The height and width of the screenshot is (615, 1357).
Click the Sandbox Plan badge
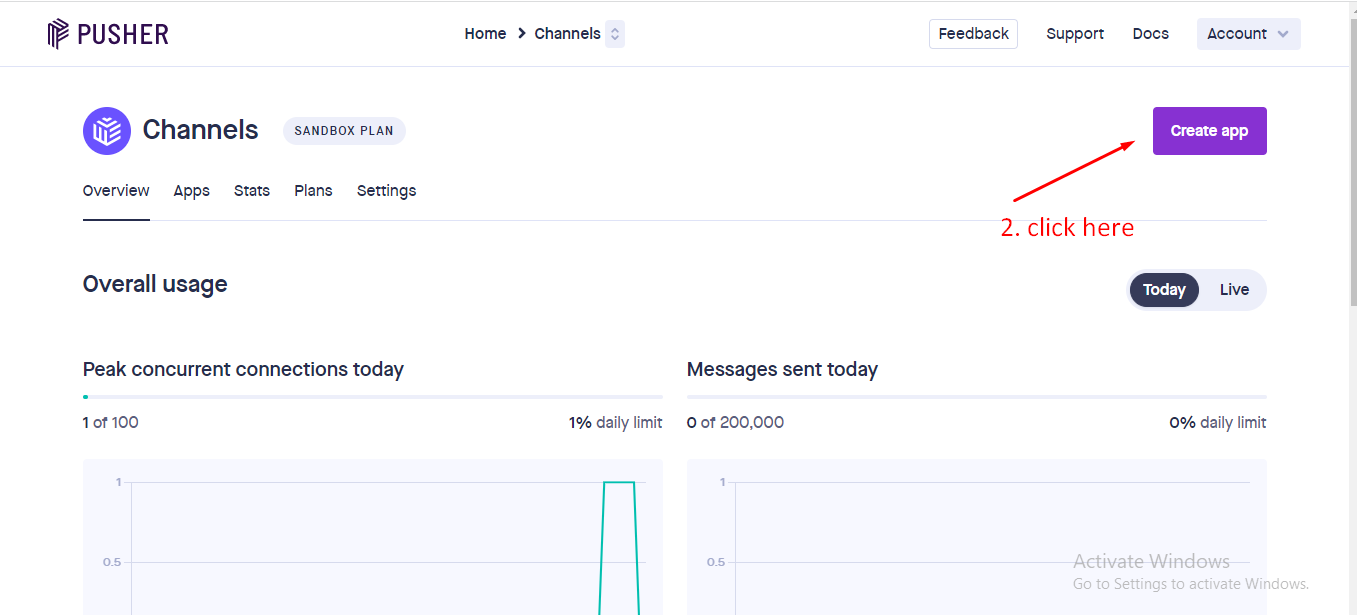pos(344,131)
